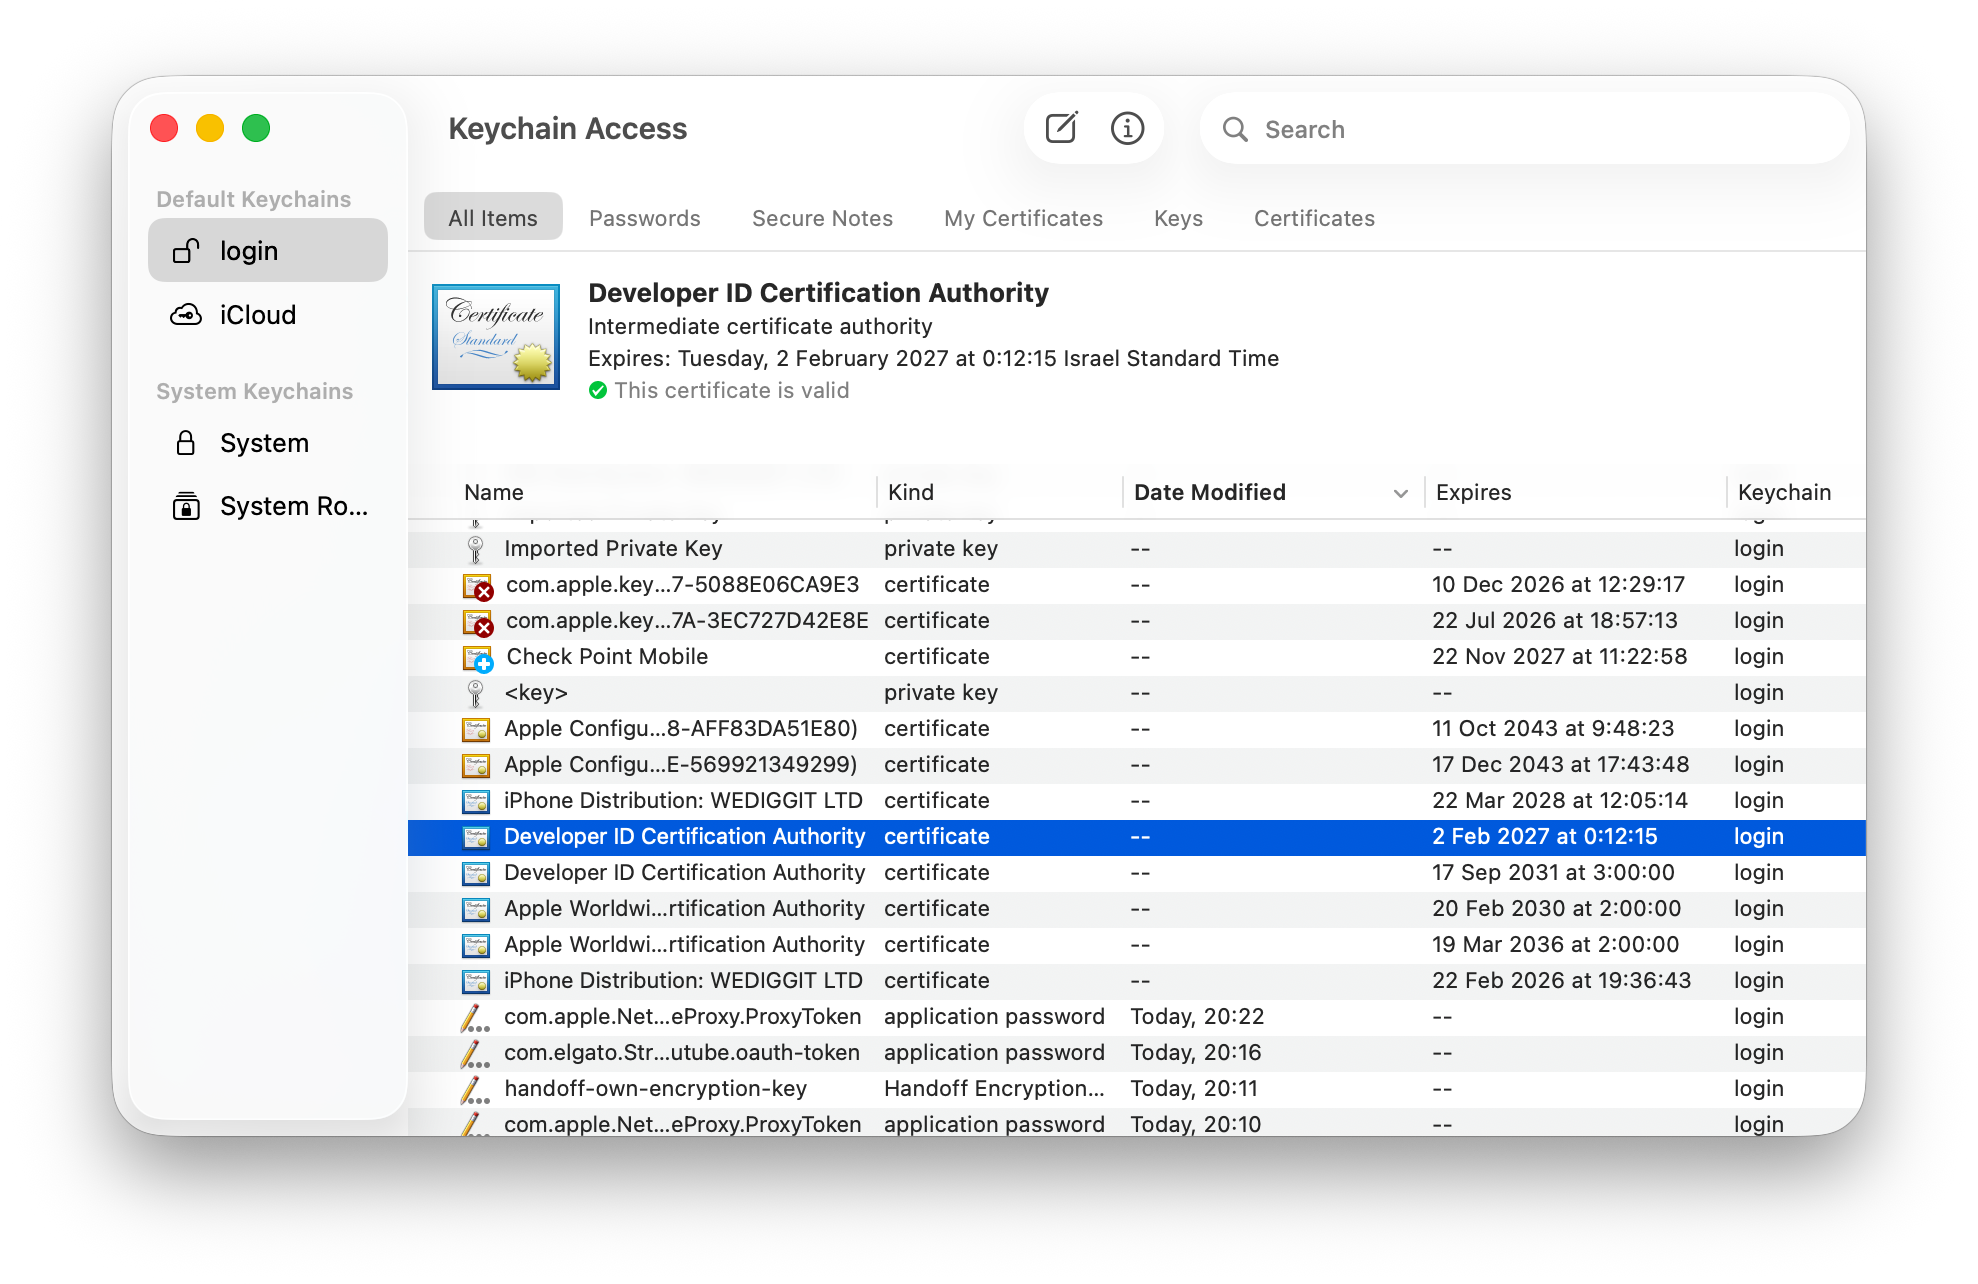This screenshot has height=1284, width=1978.
Task: Click pencil icon of com.elgato oauth-token row
Action: tap(475, 1053)
